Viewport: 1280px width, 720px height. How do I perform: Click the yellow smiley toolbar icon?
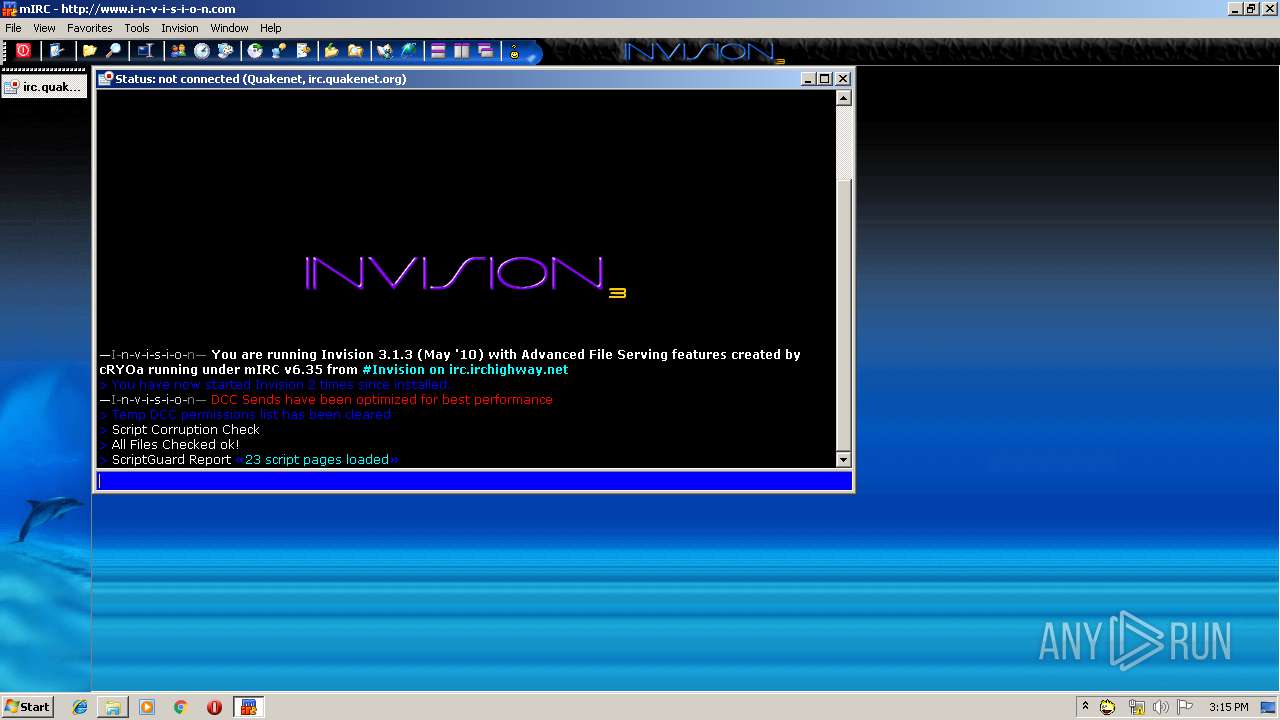tap(515, 52)
